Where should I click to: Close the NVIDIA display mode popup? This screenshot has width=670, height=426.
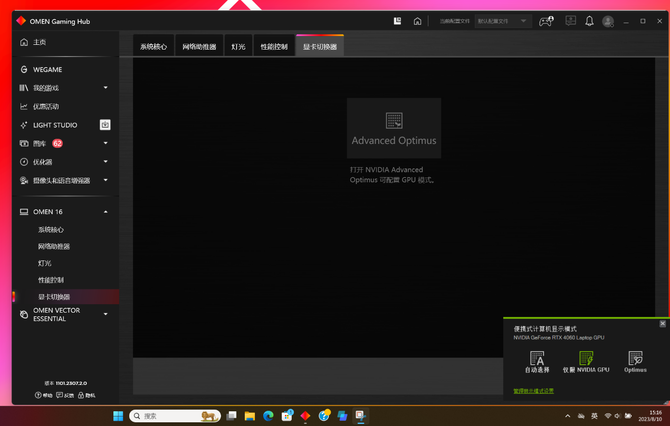[662, 323]
